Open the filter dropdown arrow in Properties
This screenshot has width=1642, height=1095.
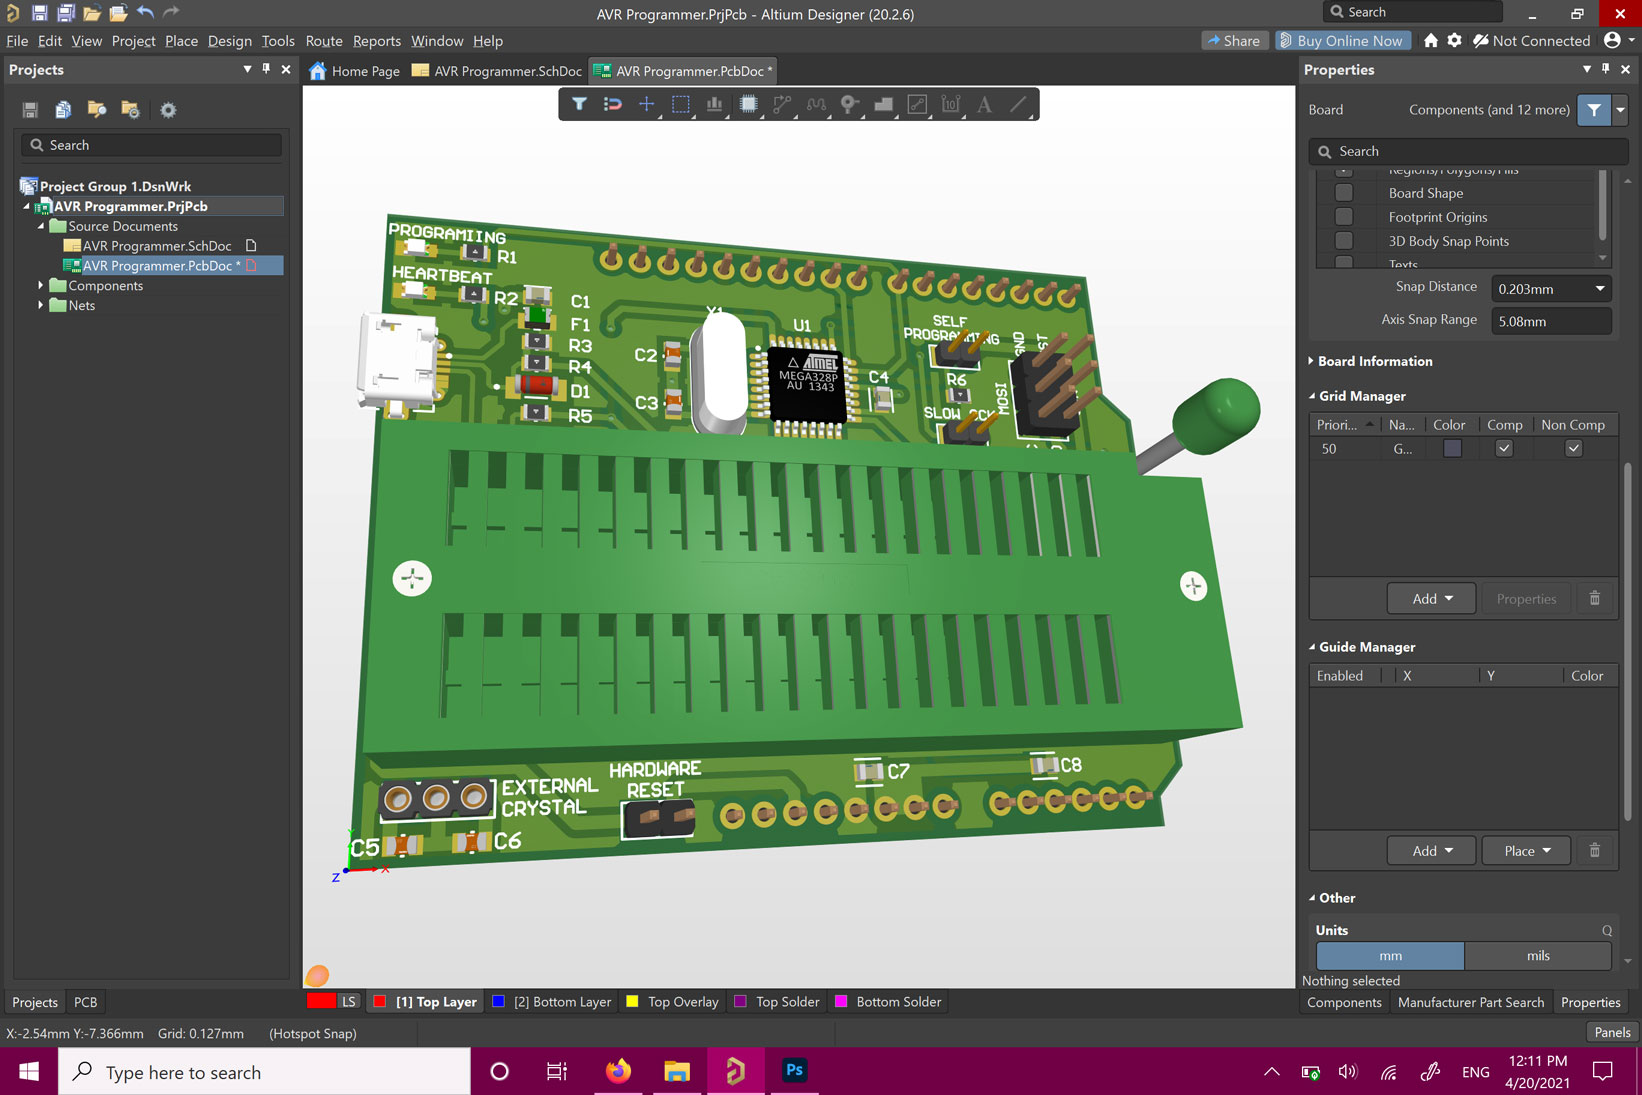(1620, 110)
